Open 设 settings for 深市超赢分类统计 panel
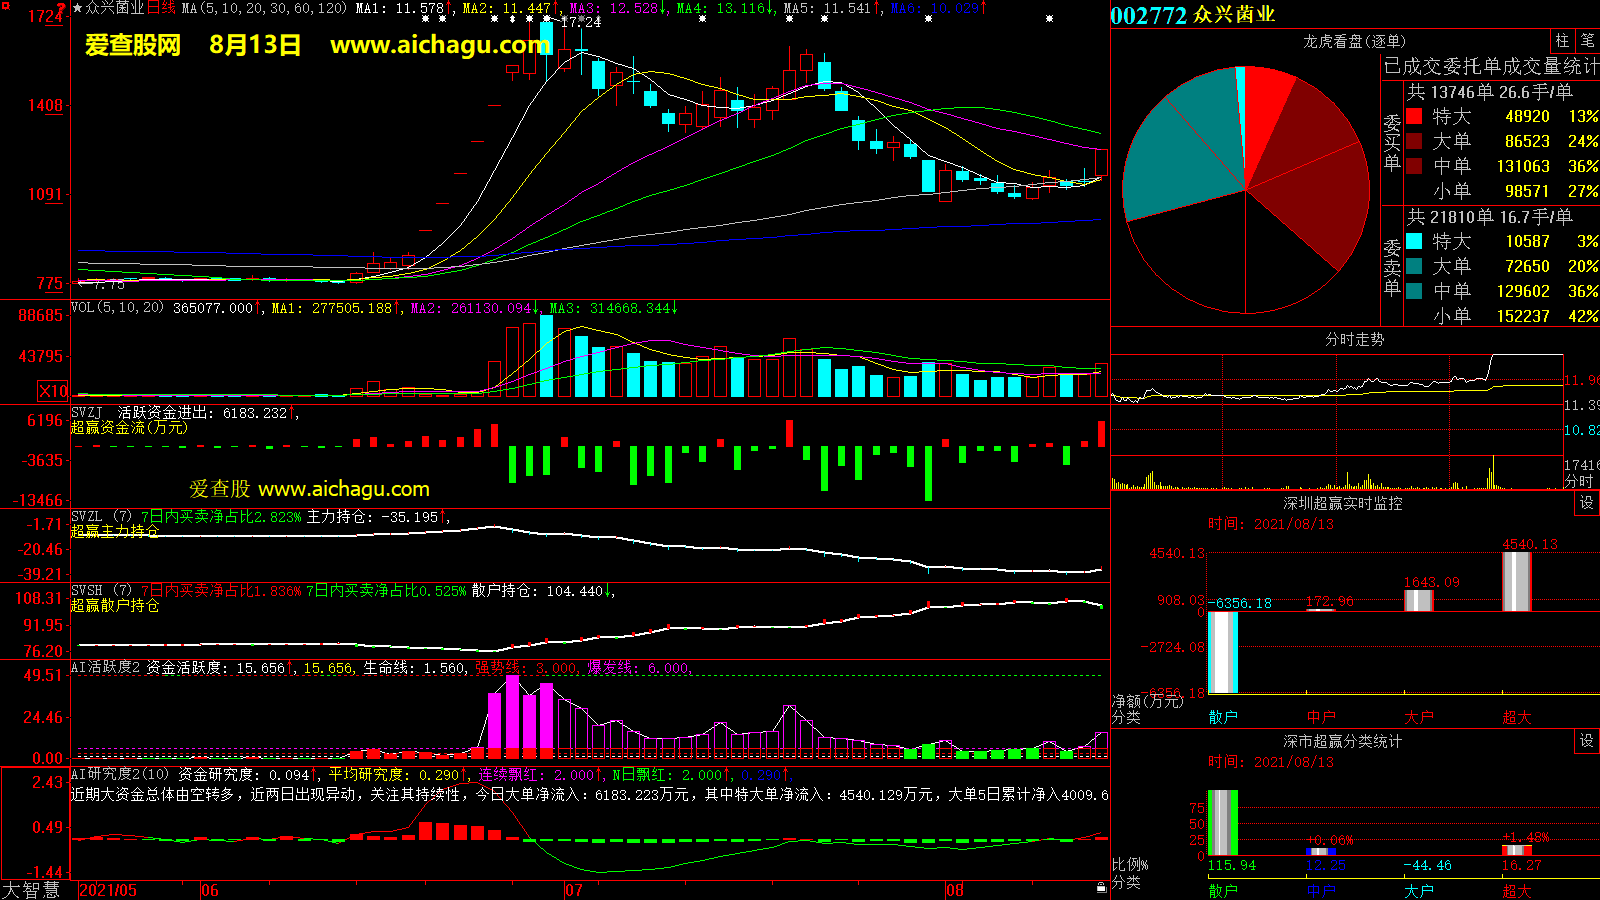The height and width of the screenshot is (900, 1600). 1587,741
